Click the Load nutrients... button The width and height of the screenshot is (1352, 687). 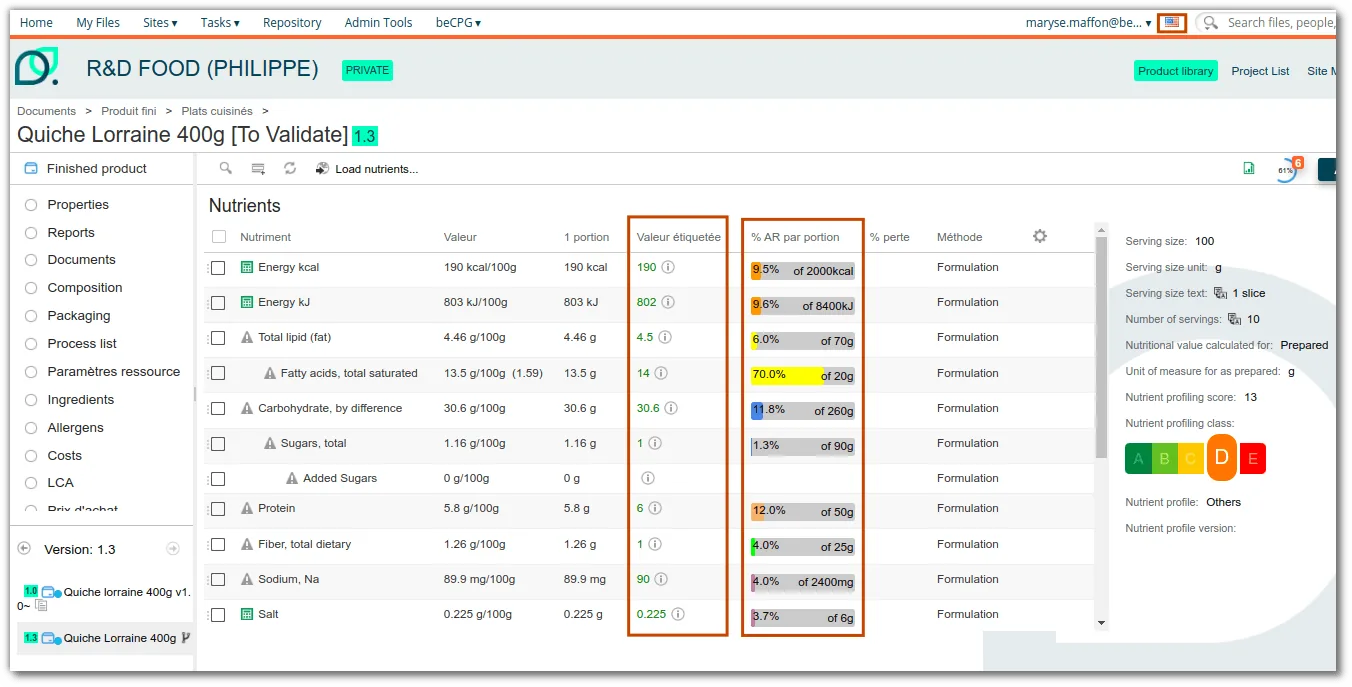pyautogui.click(x=367, y=169)
